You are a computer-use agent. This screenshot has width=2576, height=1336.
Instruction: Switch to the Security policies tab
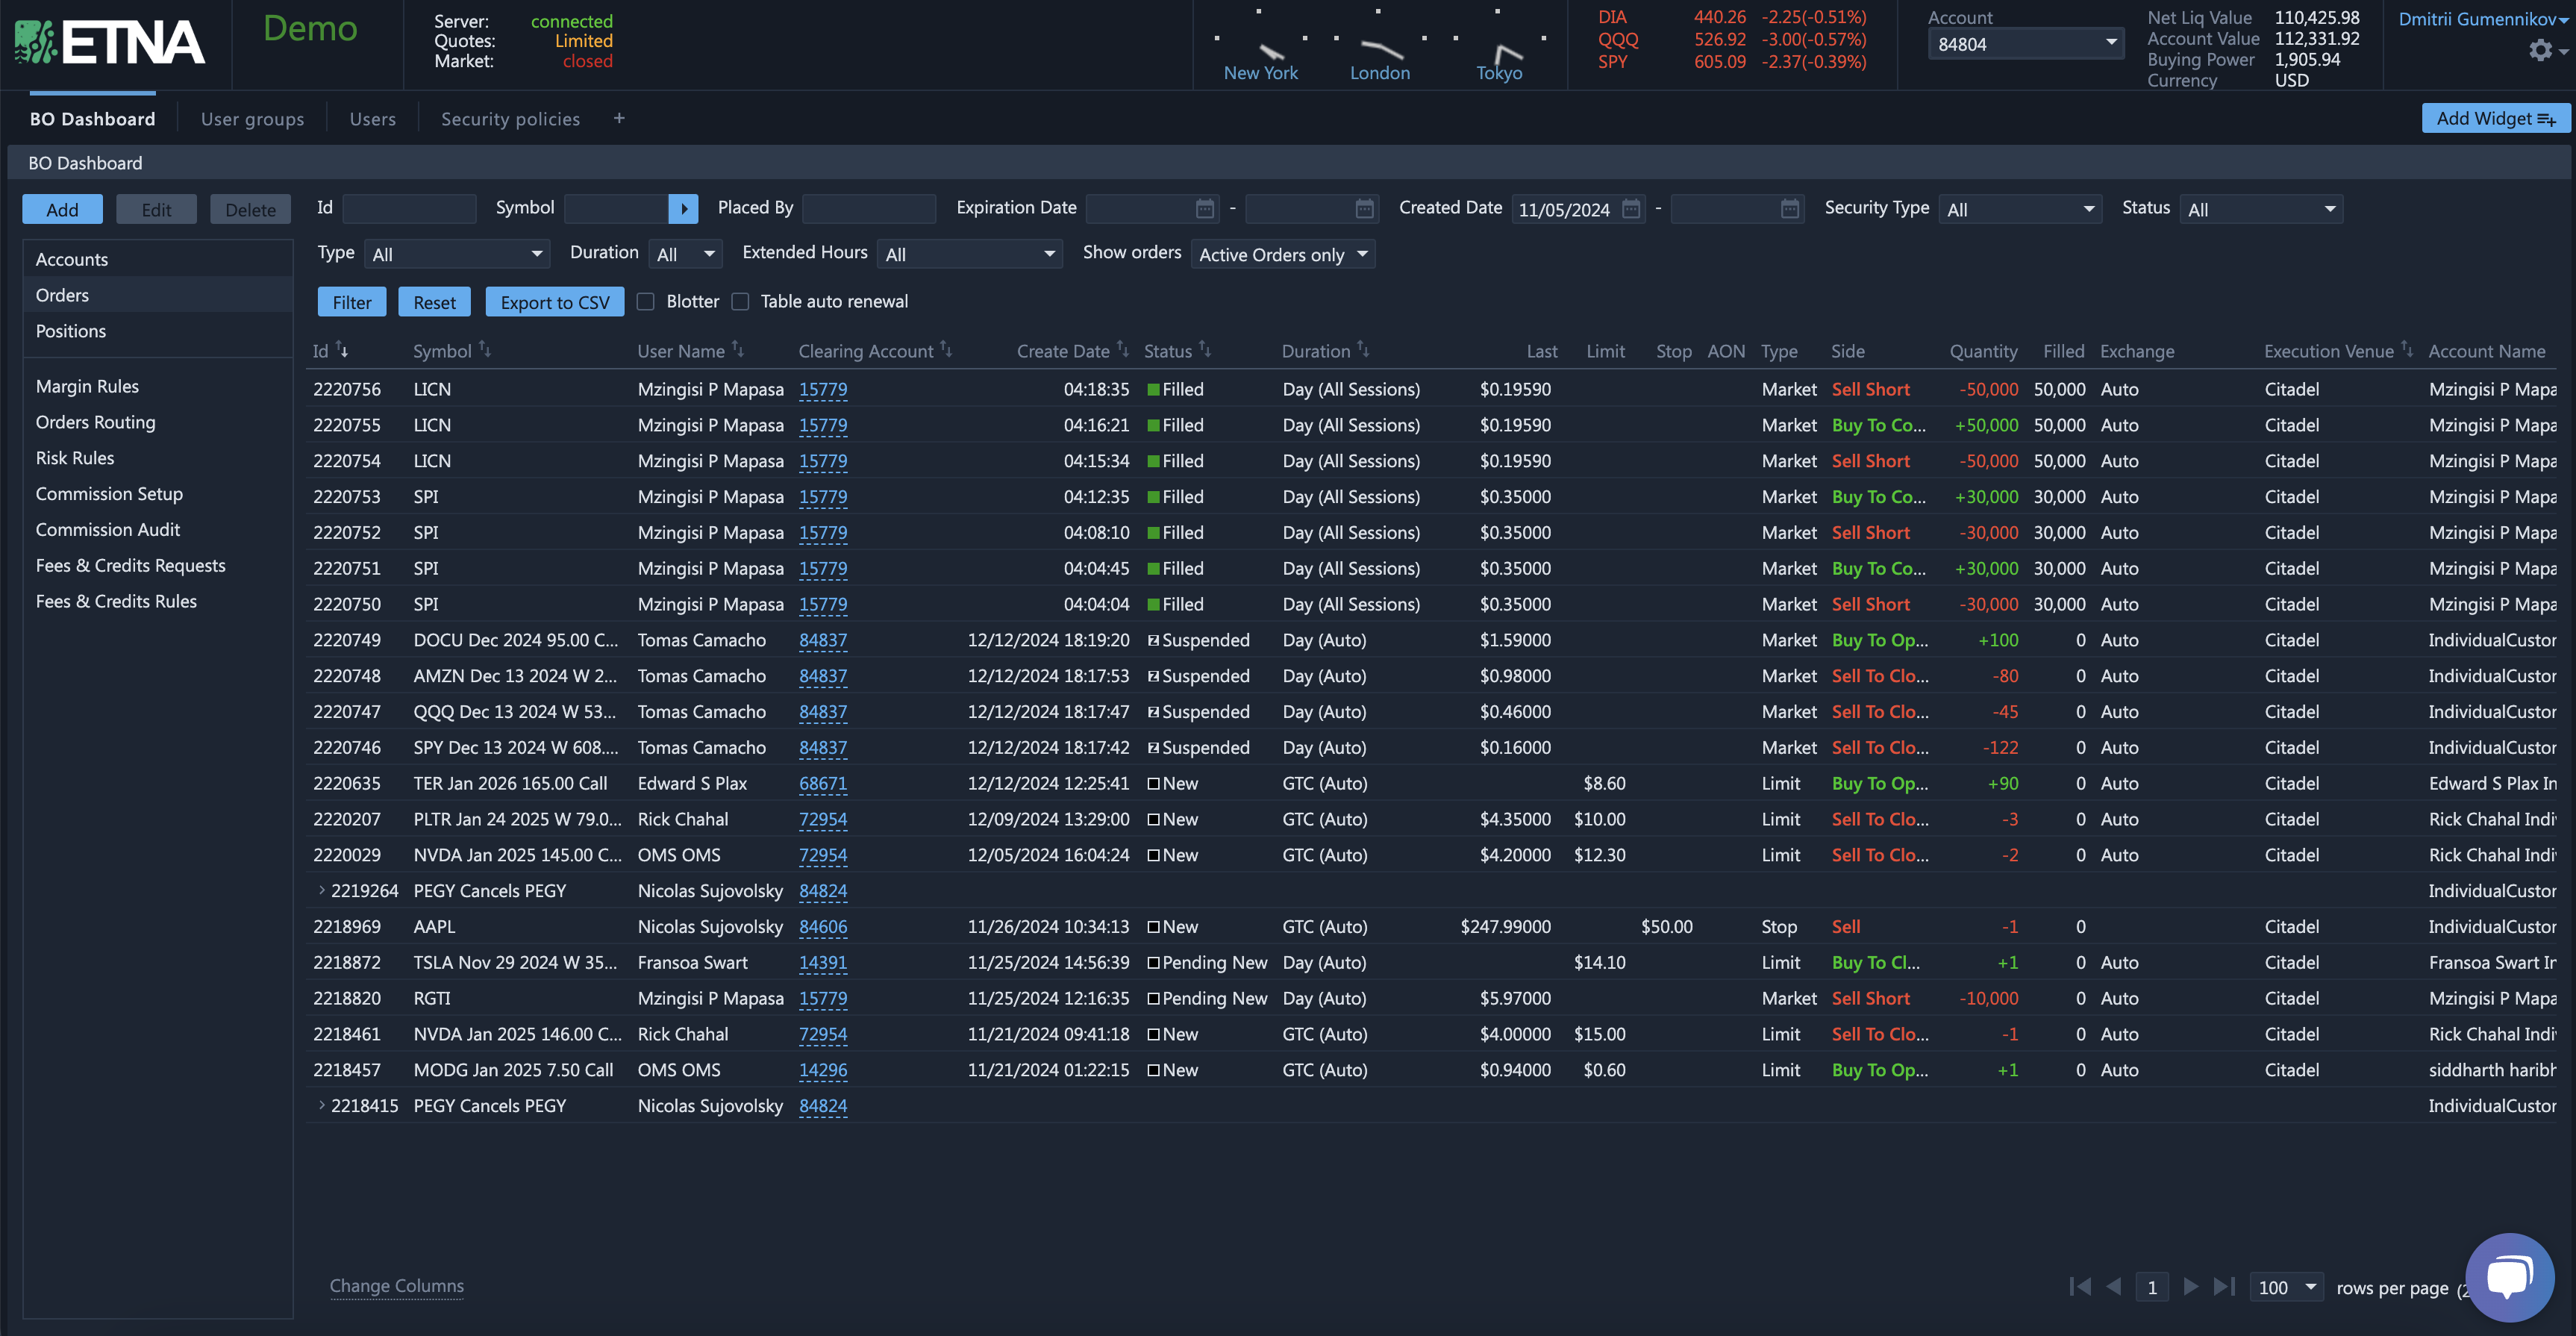point(510,118)
